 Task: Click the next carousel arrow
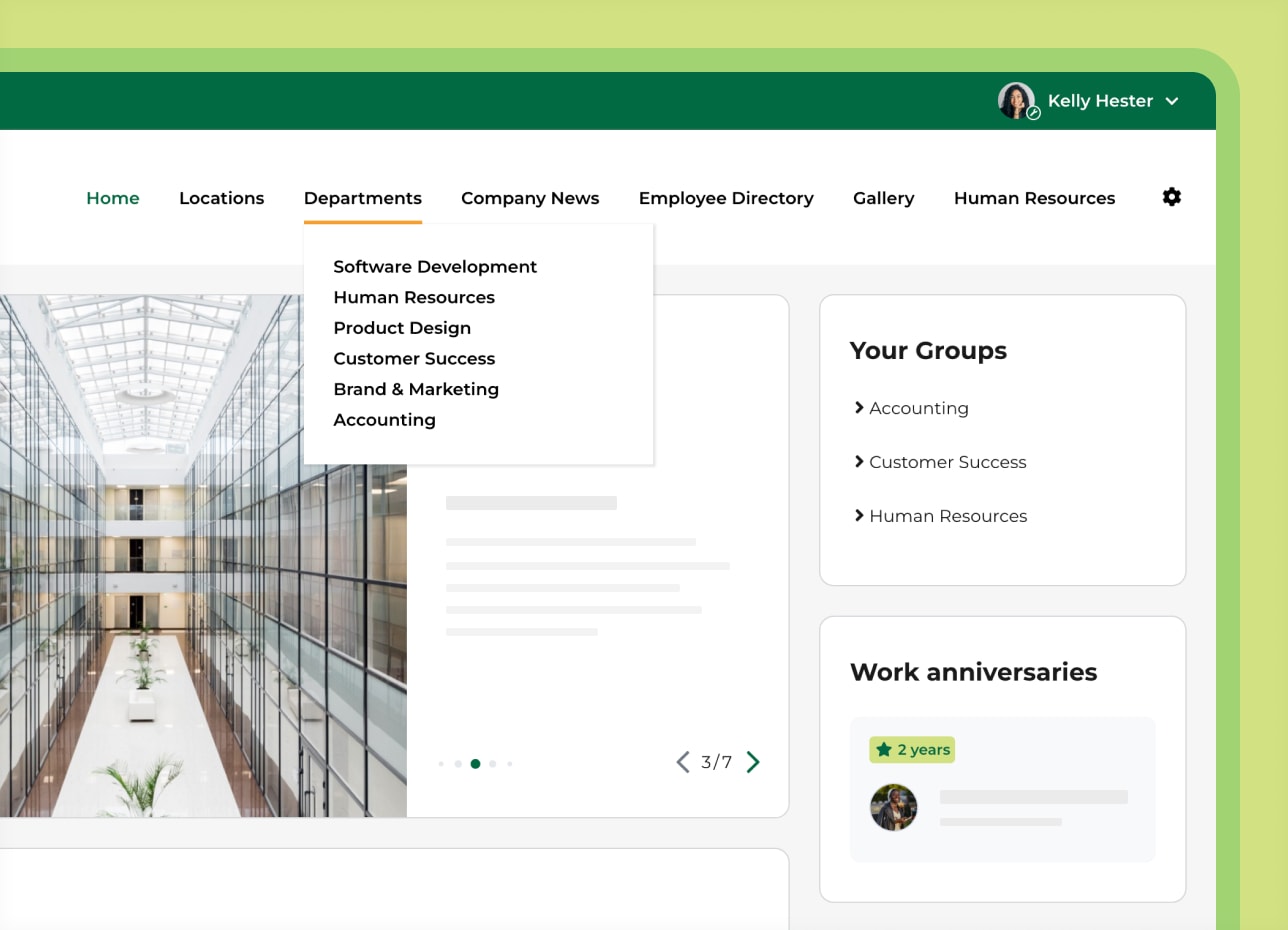[753, 761]
